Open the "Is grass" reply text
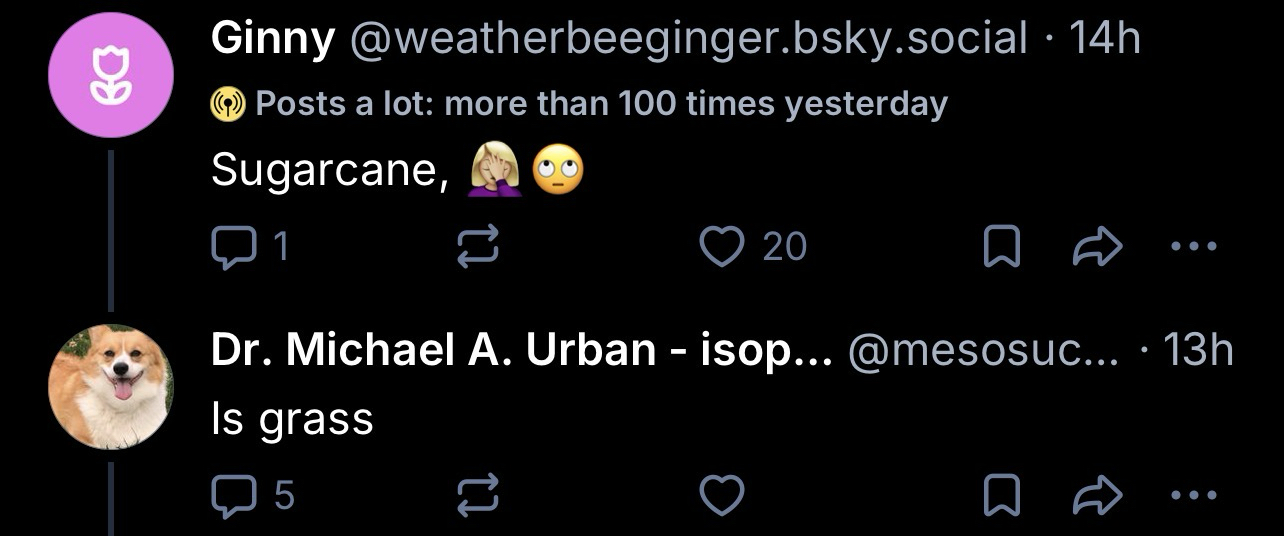1284x536 pixels. (291, 419)
